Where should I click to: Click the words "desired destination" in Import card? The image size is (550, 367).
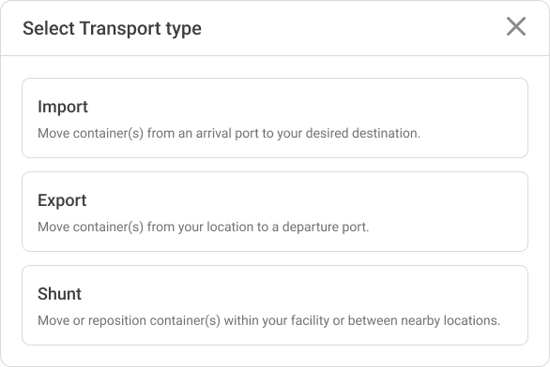click(363, 133)
